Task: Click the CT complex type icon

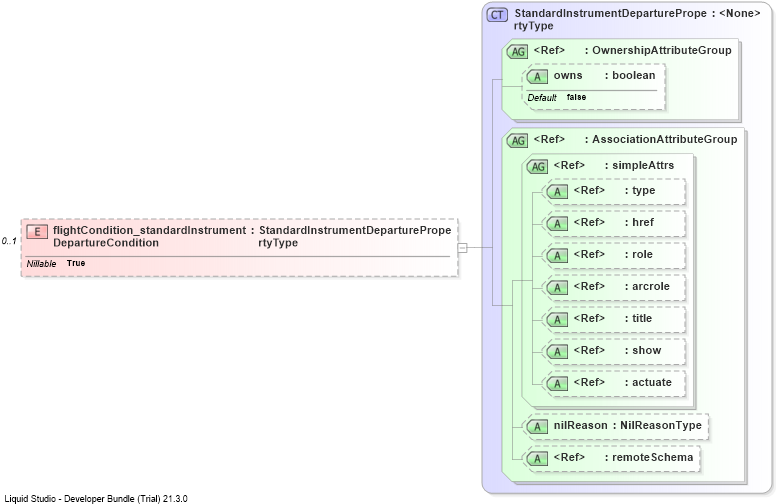Action: pos(497,15)
